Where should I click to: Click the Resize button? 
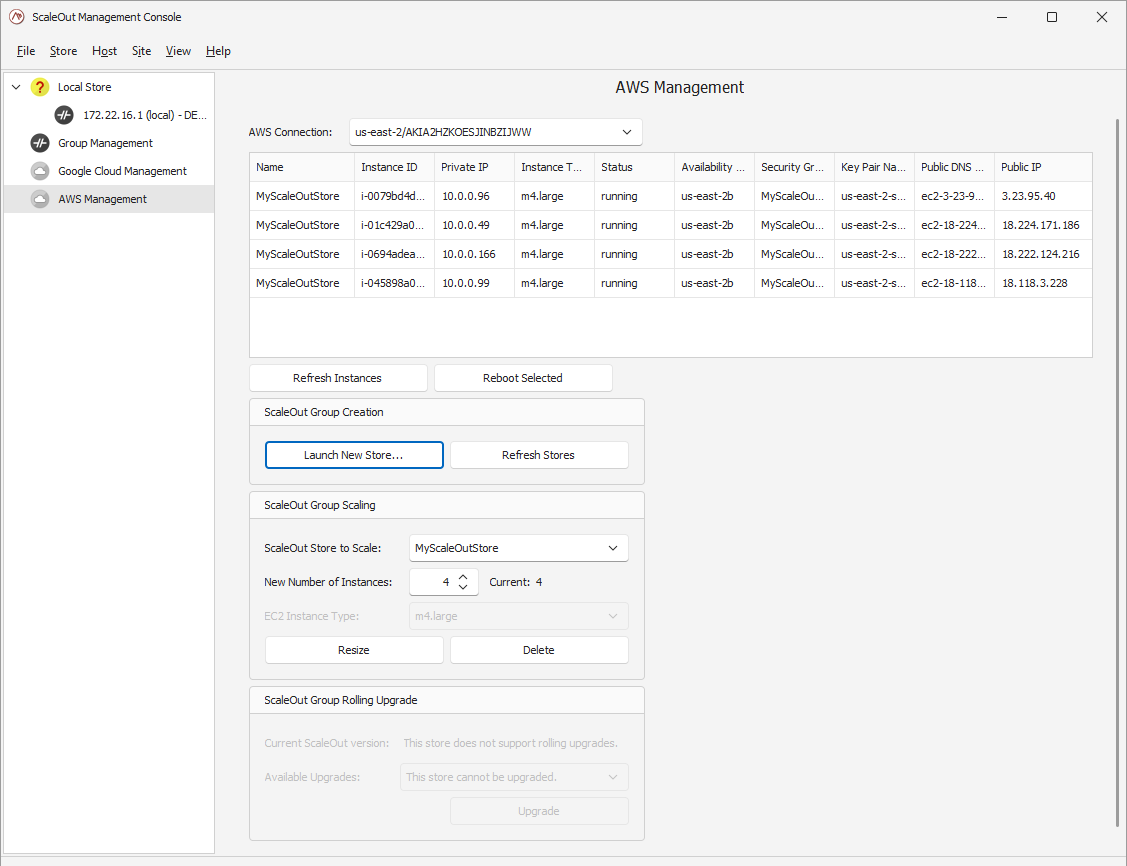[354, 650]
